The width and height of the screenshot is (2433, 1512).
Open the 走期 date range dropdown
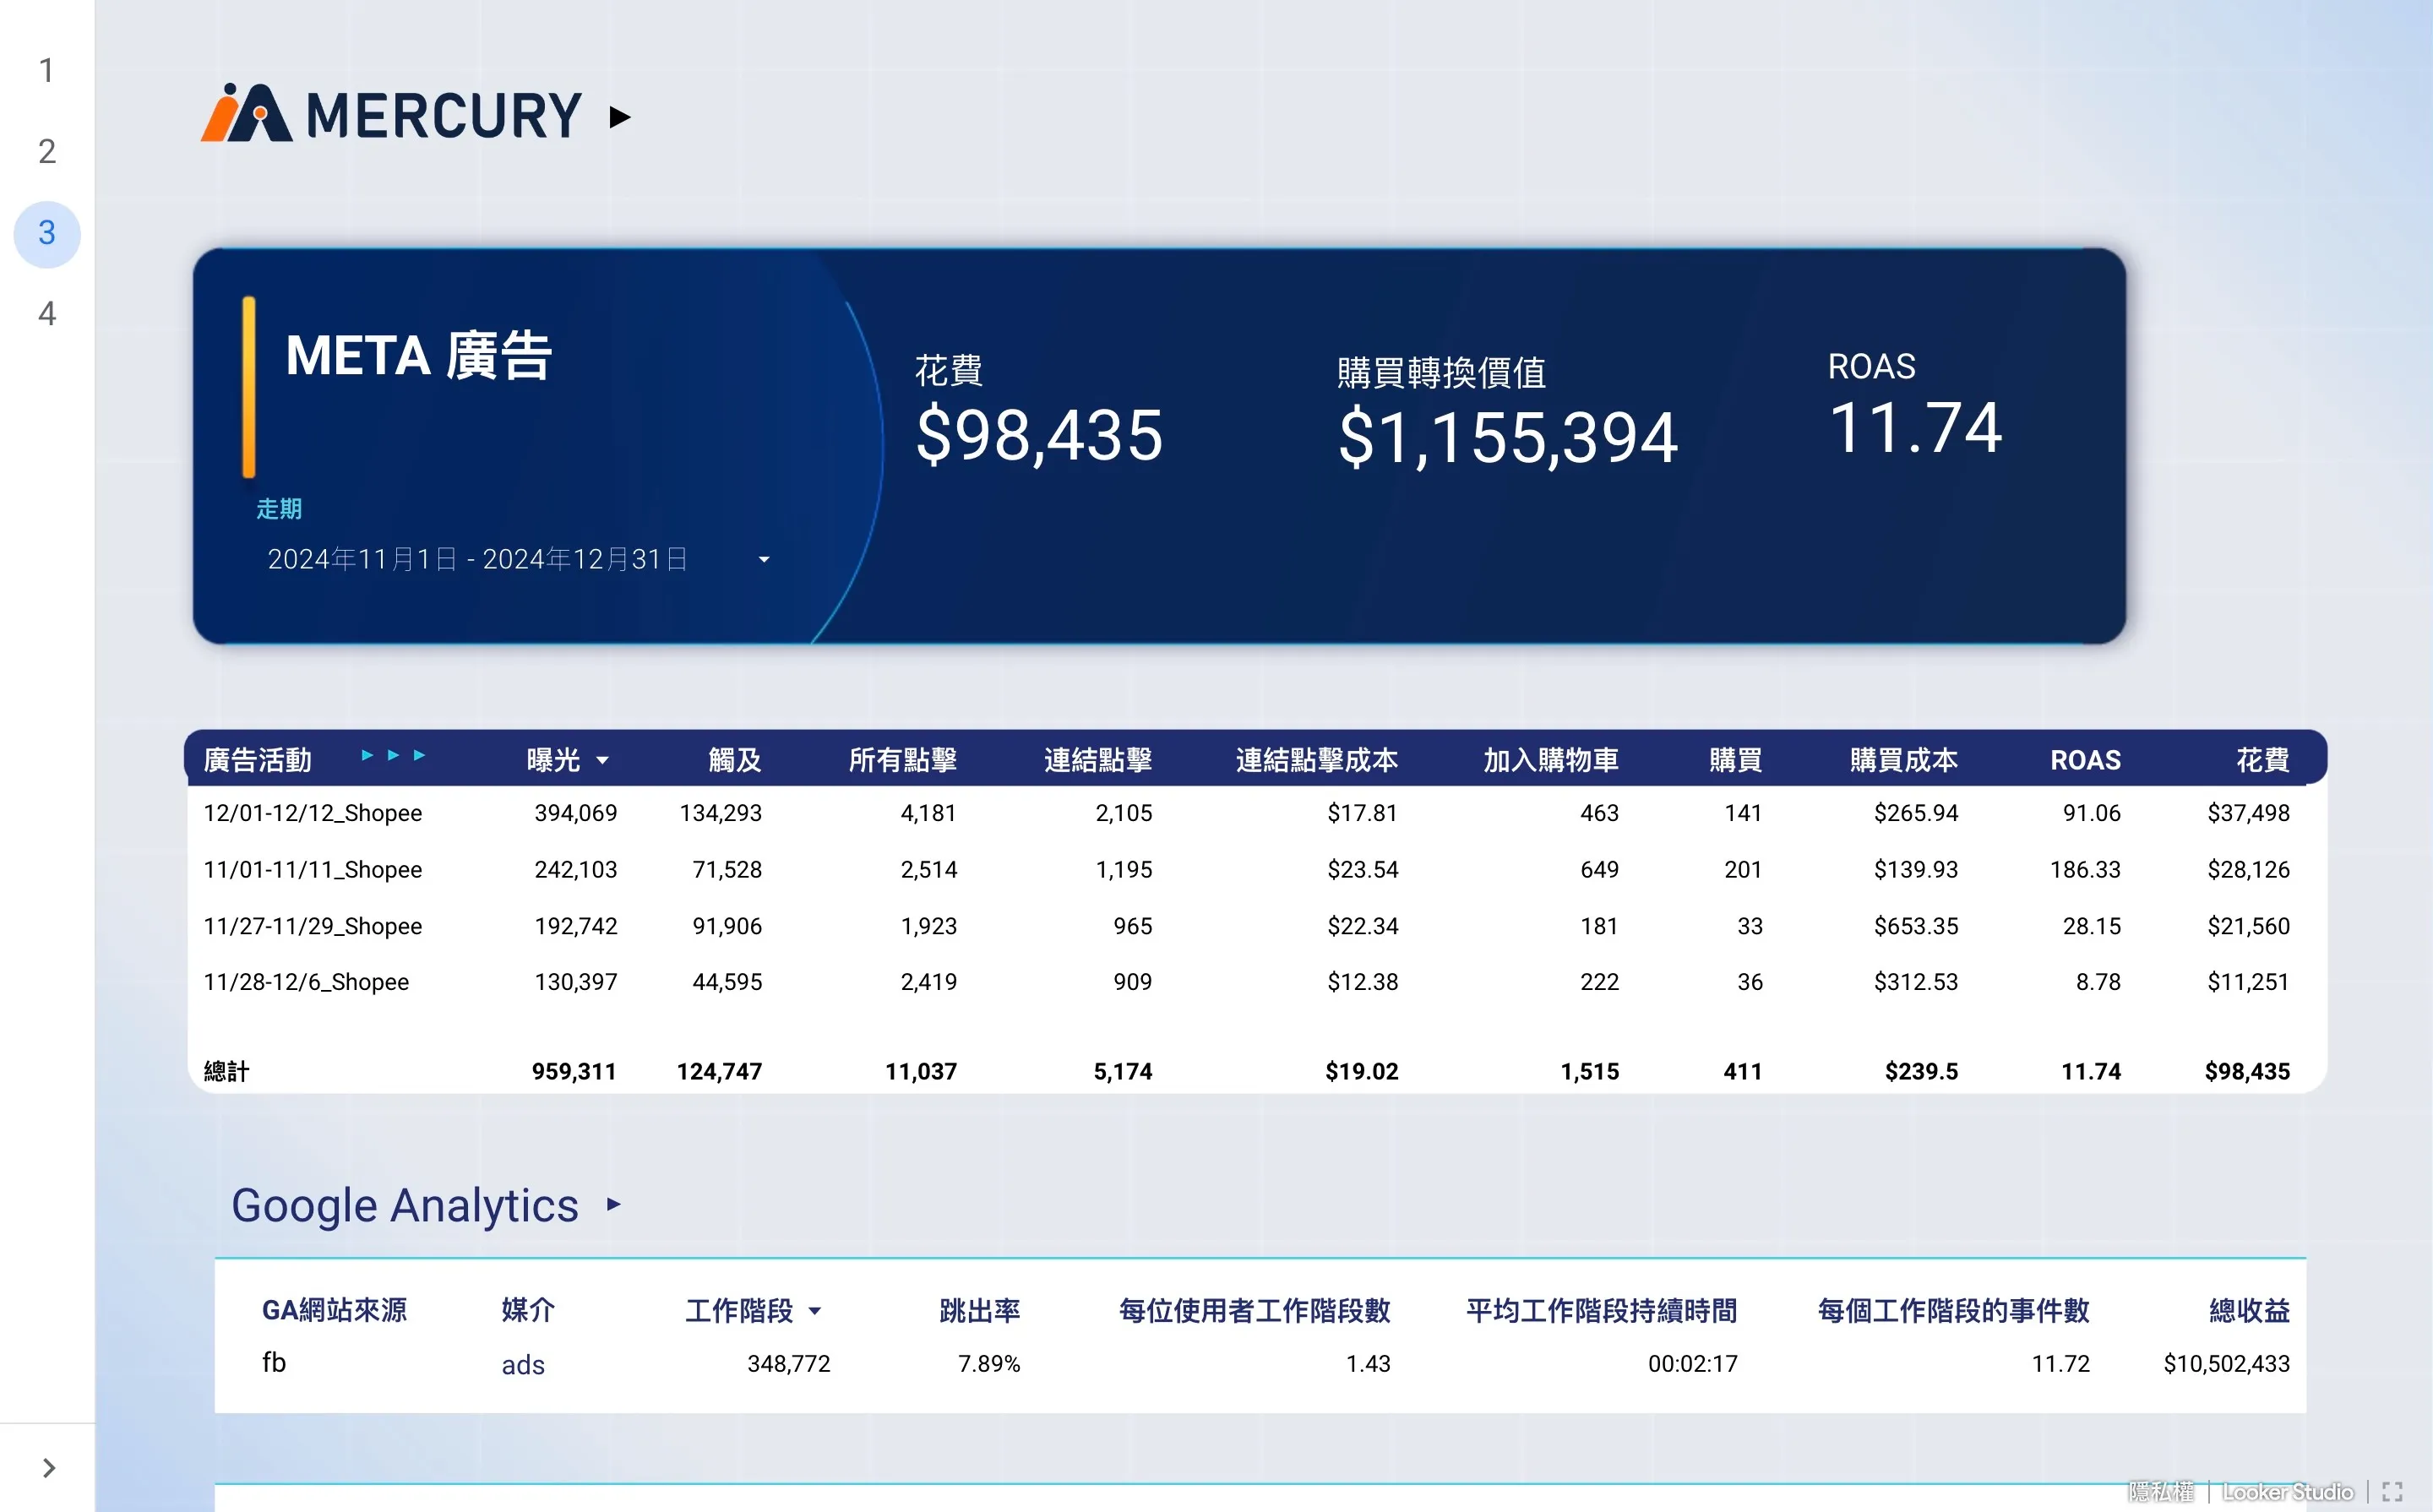(x=765, y=559)
